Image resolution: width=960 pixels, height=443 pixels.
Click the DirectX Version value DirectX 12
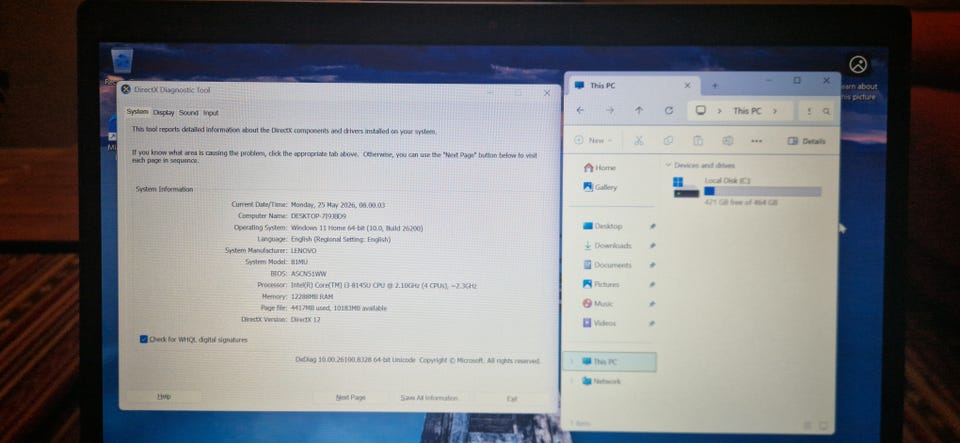tap(306, 319)
